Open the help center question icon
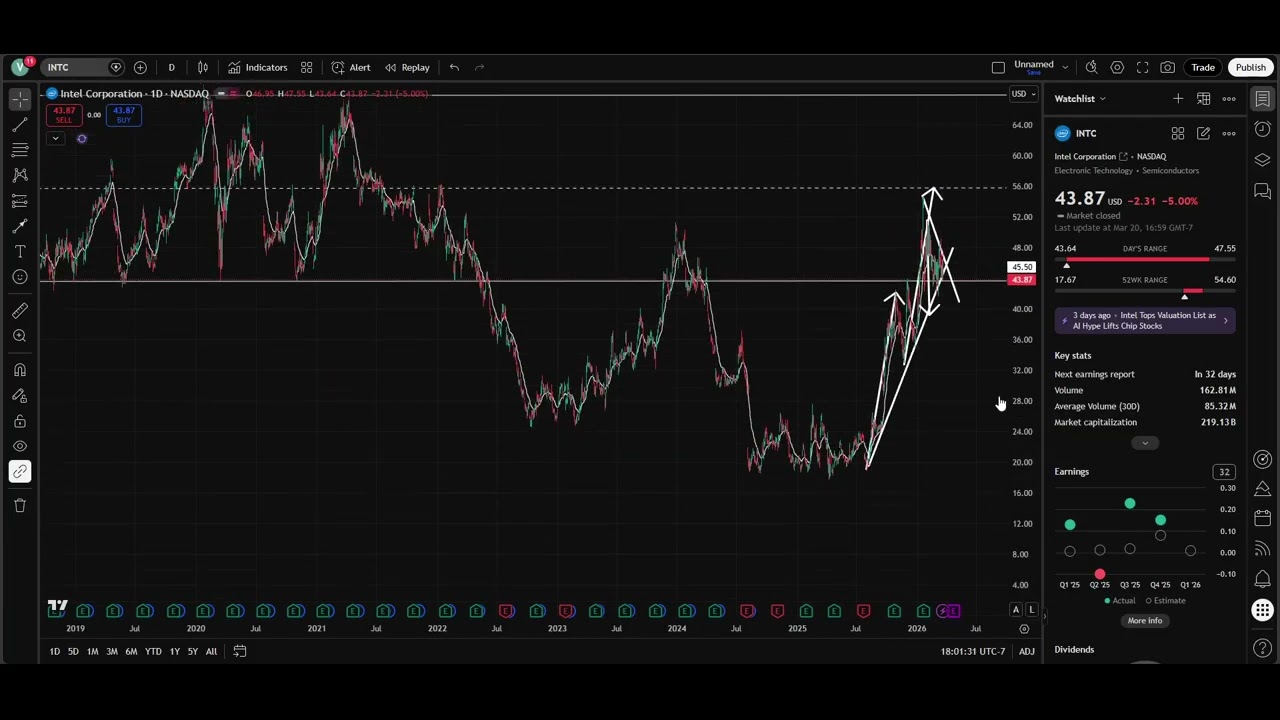 coord(1263,649)
